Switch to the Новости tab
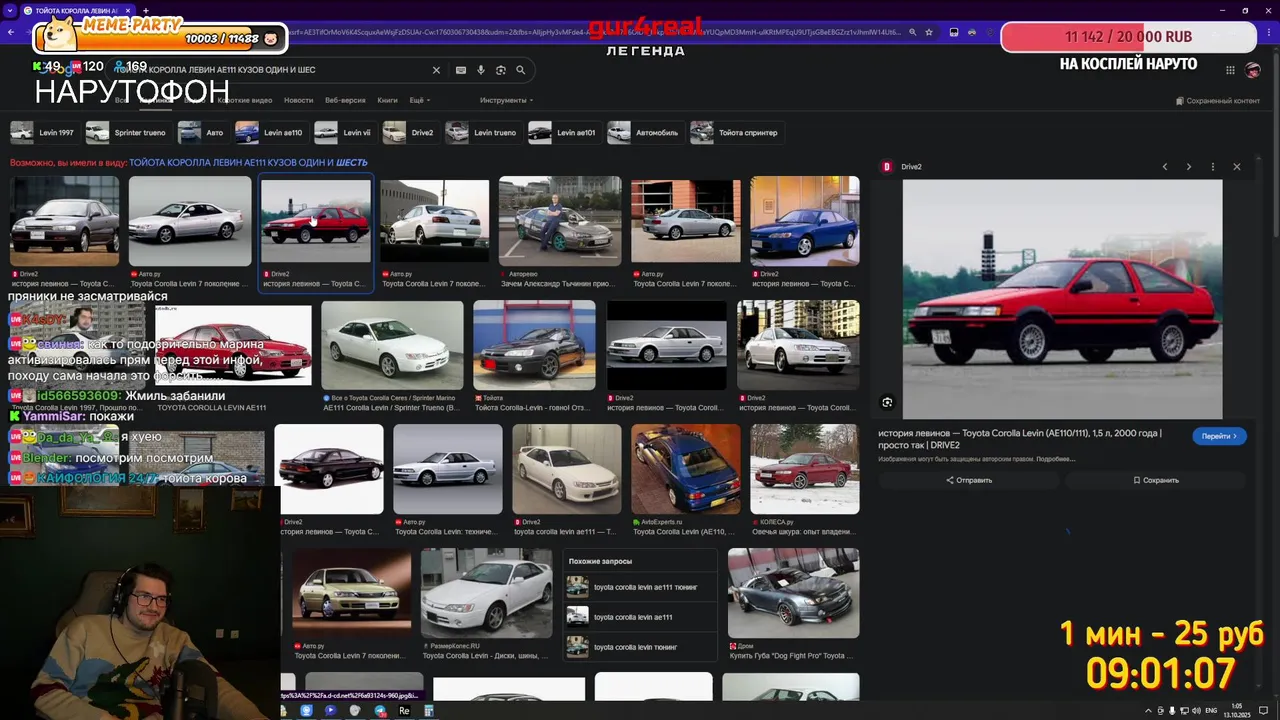 point(298,100)
